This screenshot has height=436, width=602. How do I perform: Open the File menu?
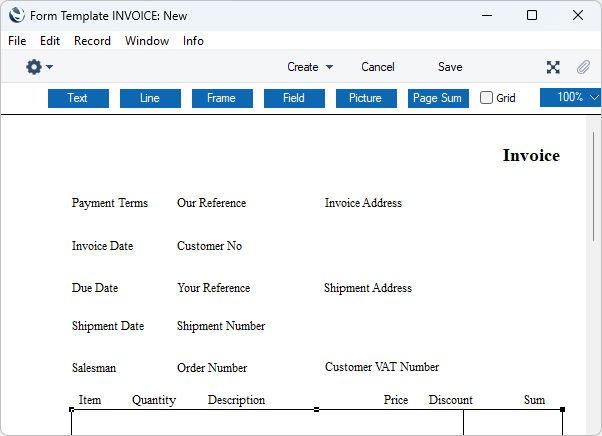tap(17, 41)
